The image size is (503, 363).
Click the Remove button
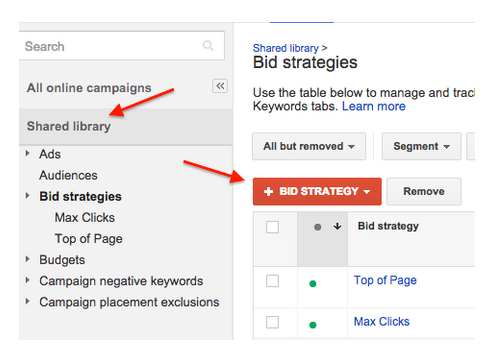point(424,191)
